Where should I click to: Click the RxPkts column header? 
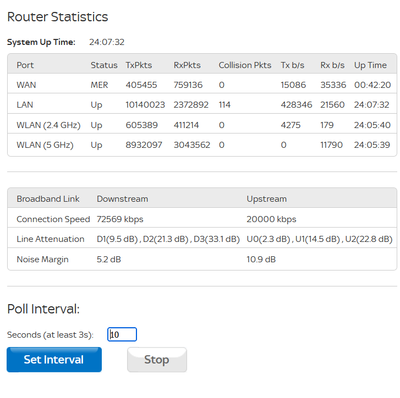point(187,65)
